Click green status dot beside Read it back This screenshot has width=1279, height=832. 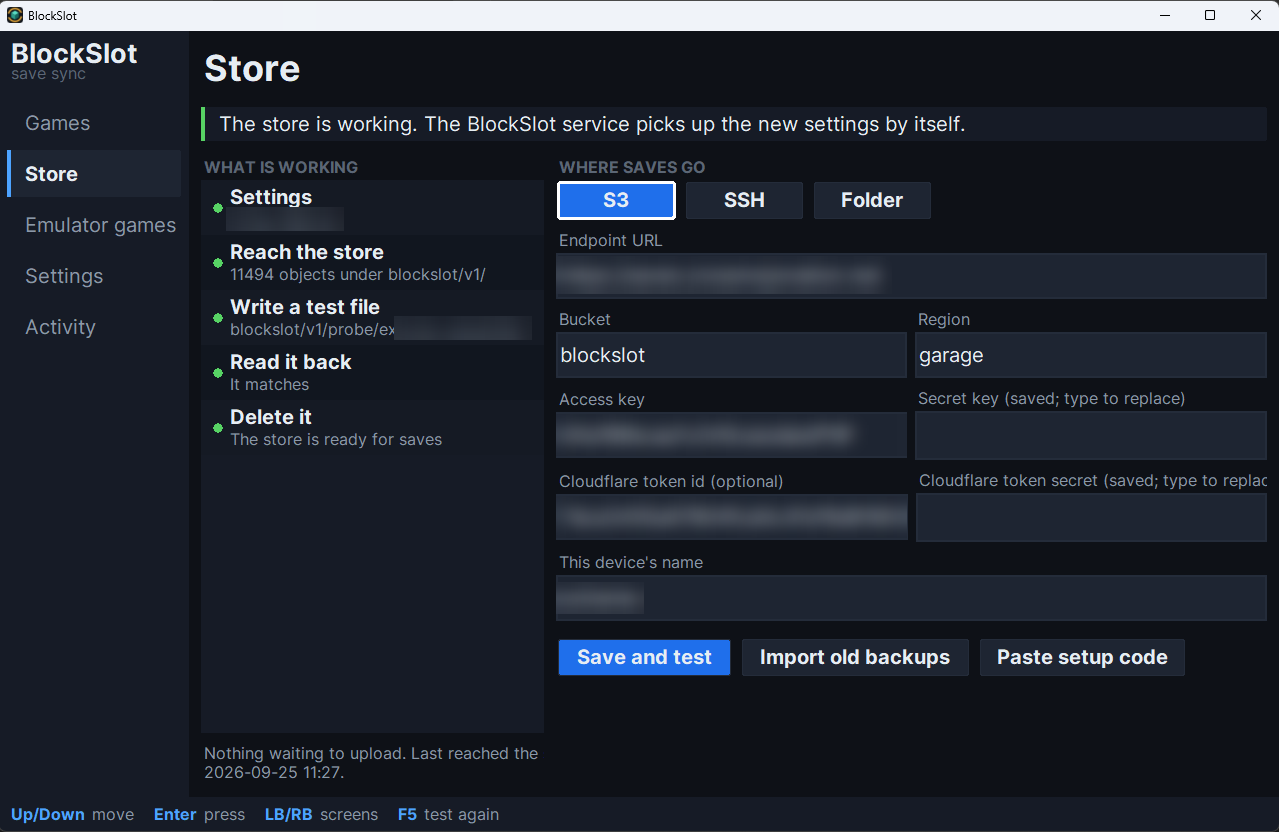217,373
